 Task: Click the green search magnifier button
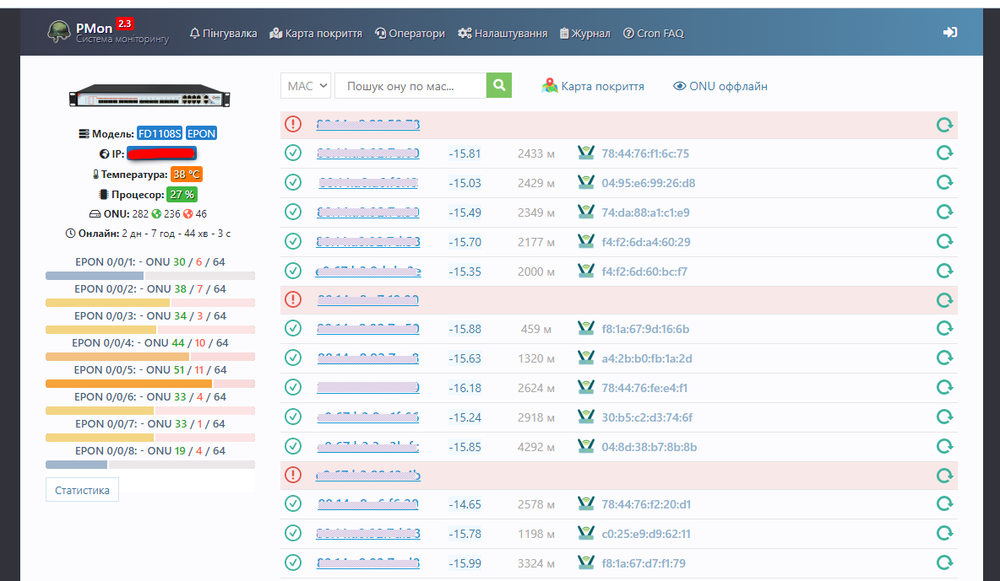pos(499,86)
